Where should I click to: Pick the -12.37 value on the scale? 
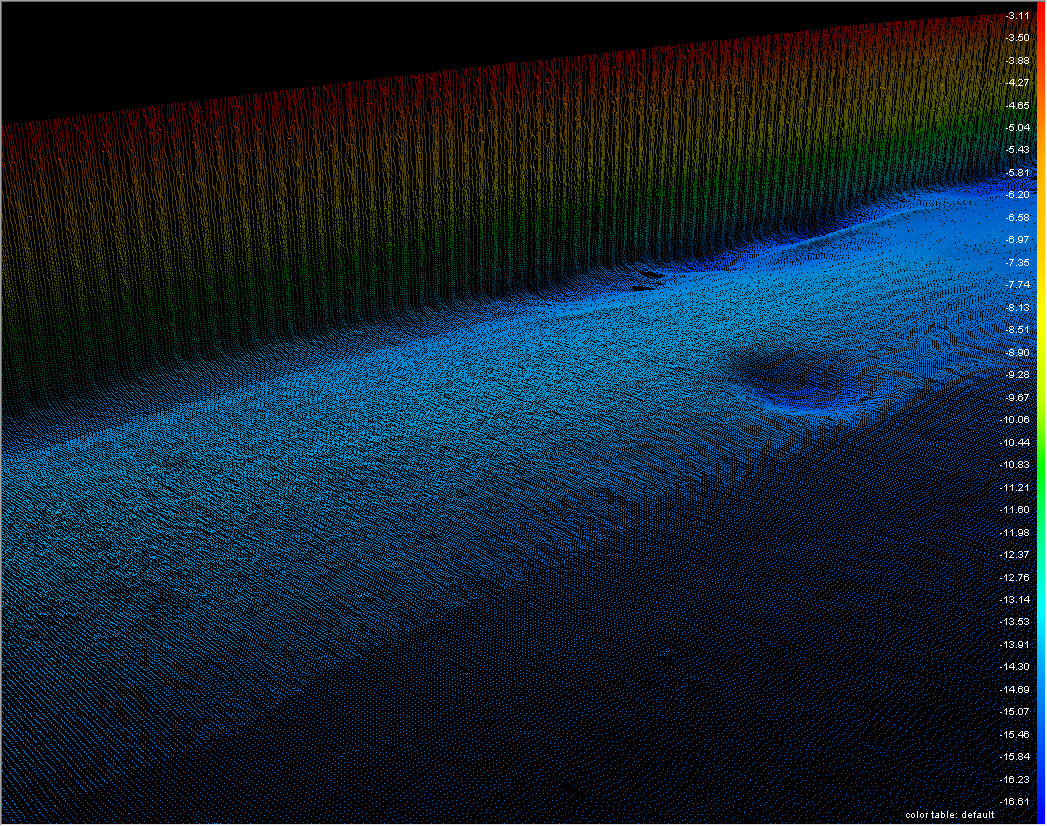[1015, 554]
